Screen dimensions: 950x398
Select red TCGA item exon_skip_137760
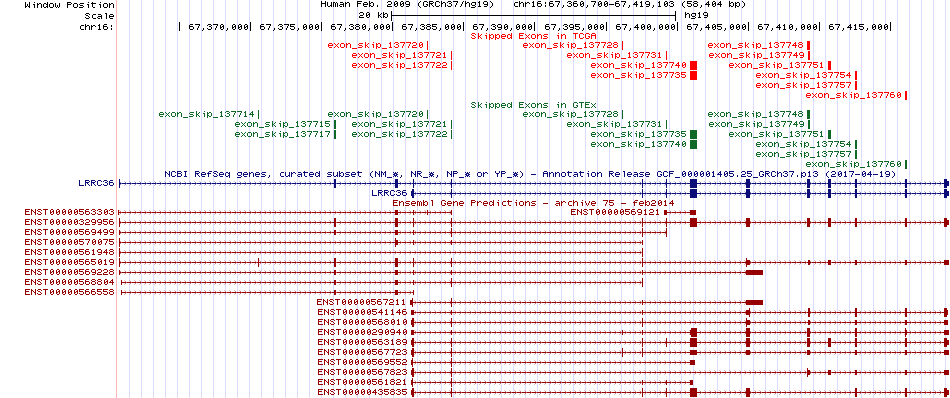854,95
